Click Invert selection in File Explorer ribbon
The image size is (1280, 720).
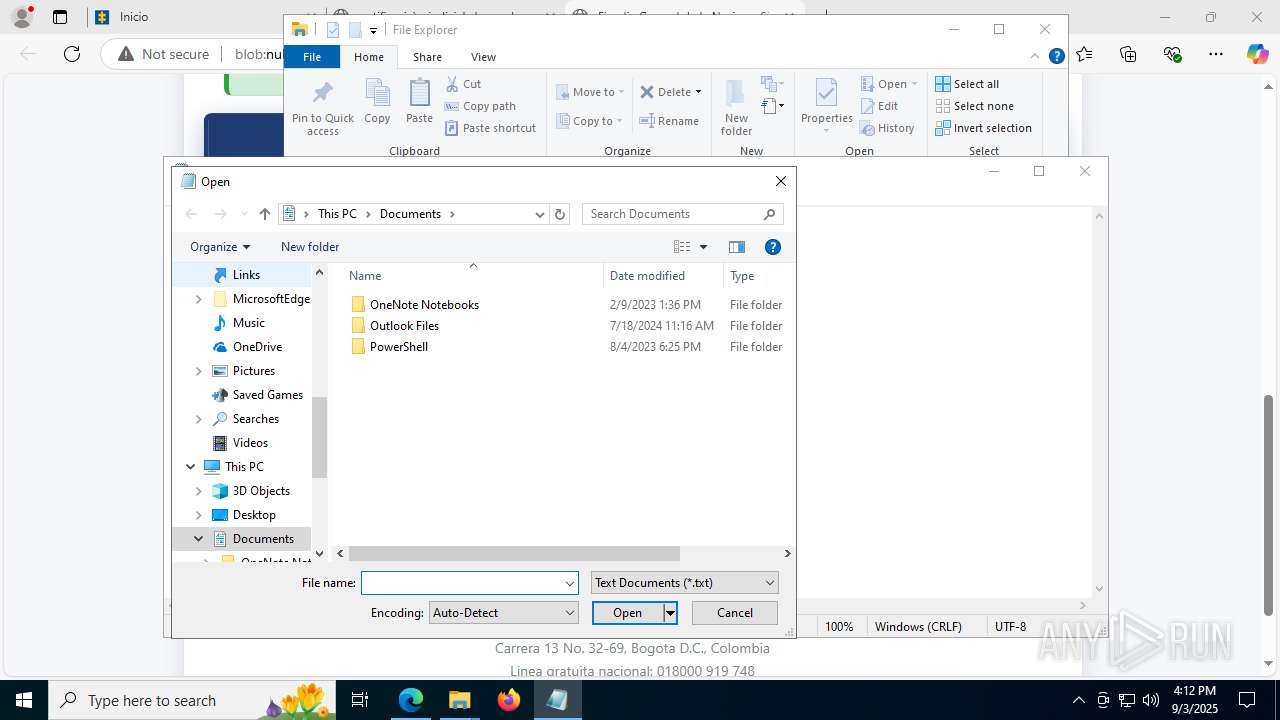point(984,128)
